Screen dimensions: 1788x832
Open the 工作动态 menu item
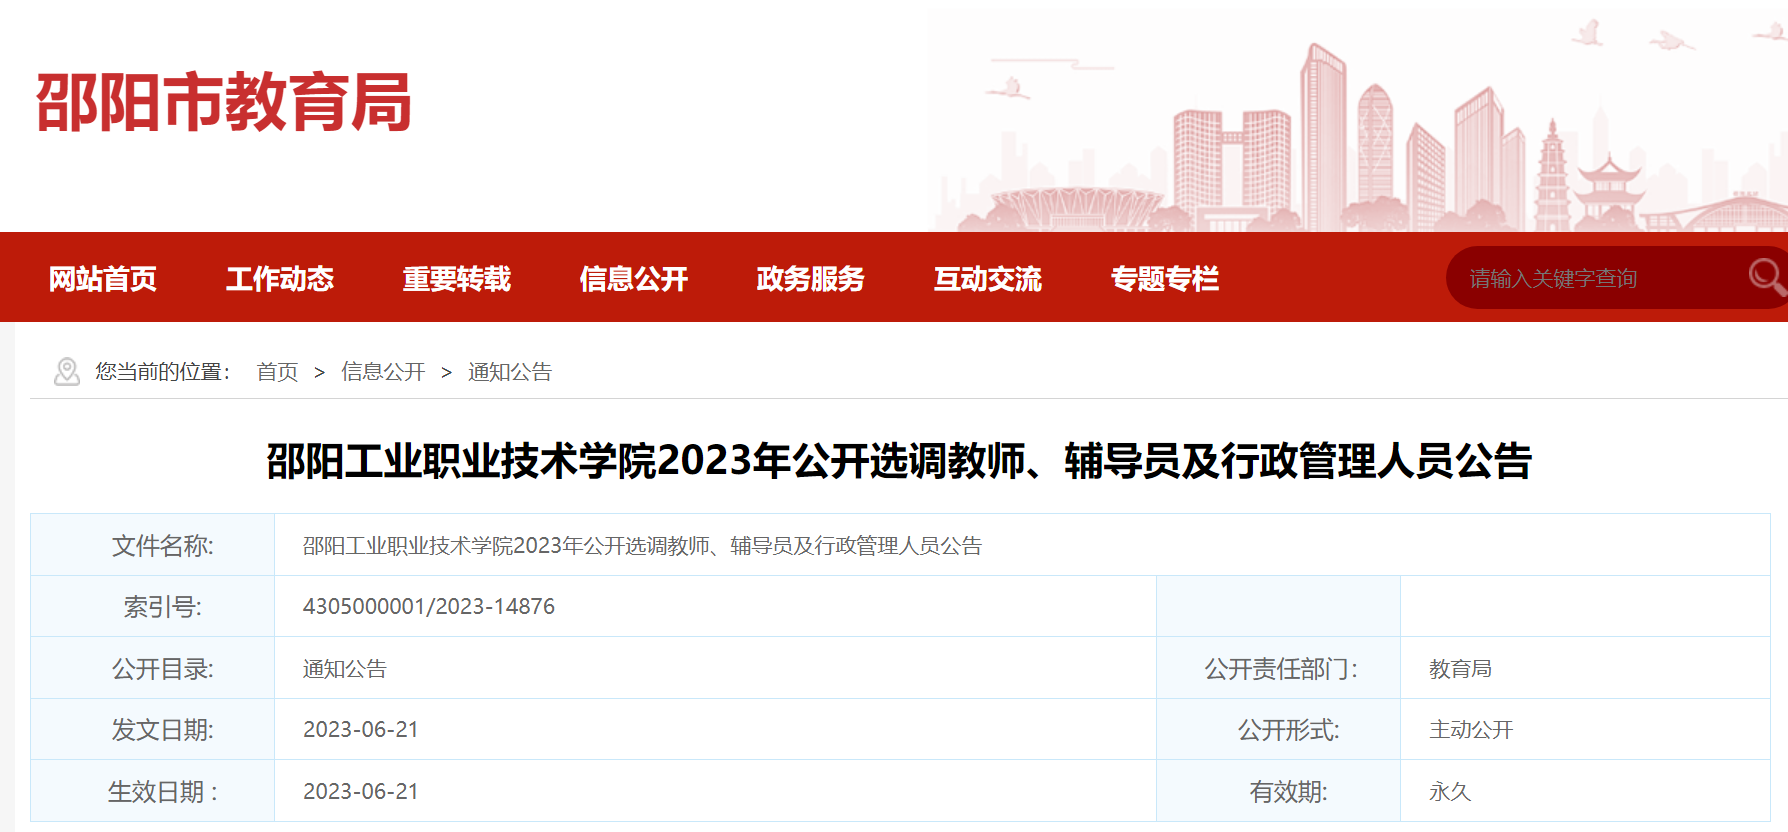(x=280, y=278)
